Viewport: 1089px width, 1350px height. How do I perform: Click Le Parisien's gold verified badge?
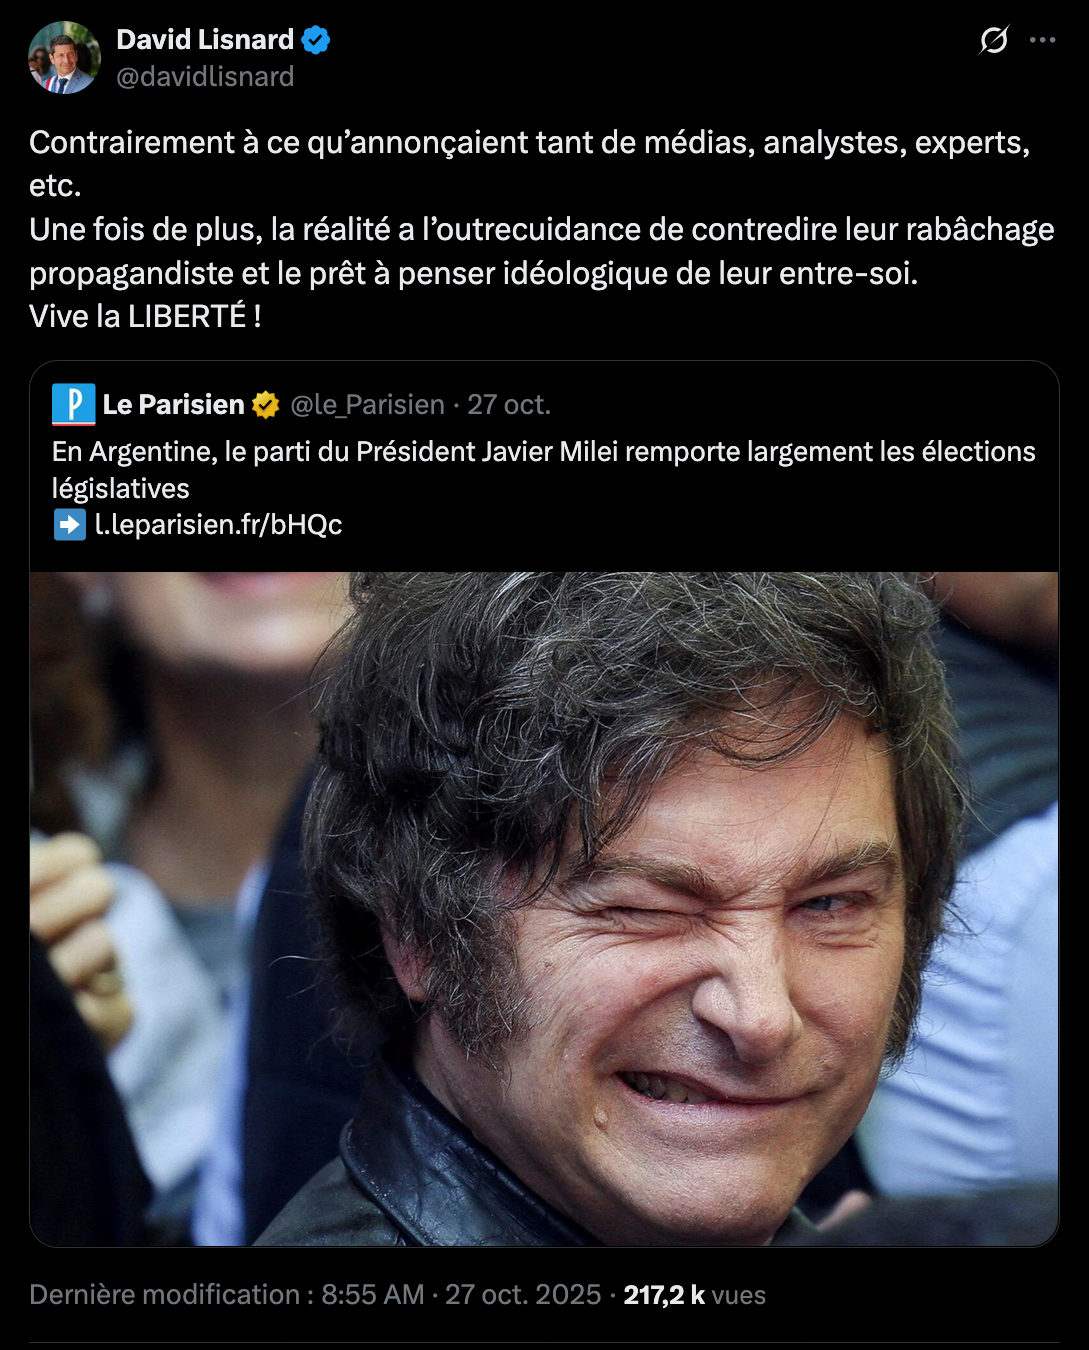click(x=266, y=405)
